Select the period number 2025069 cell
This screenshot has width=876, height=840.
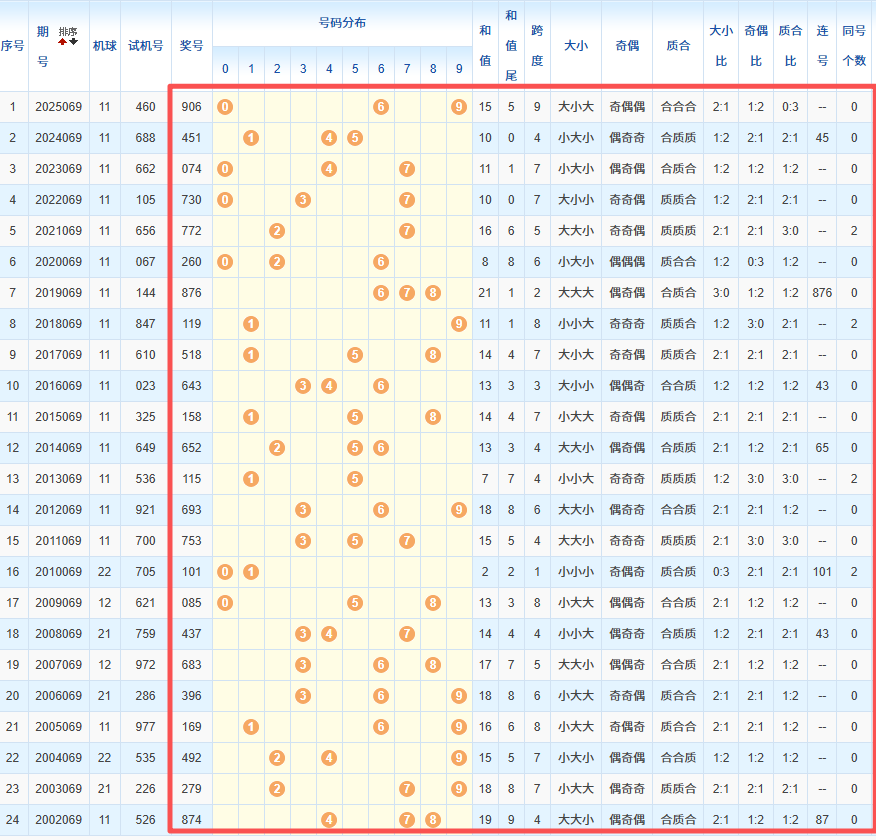click(58, 107)
